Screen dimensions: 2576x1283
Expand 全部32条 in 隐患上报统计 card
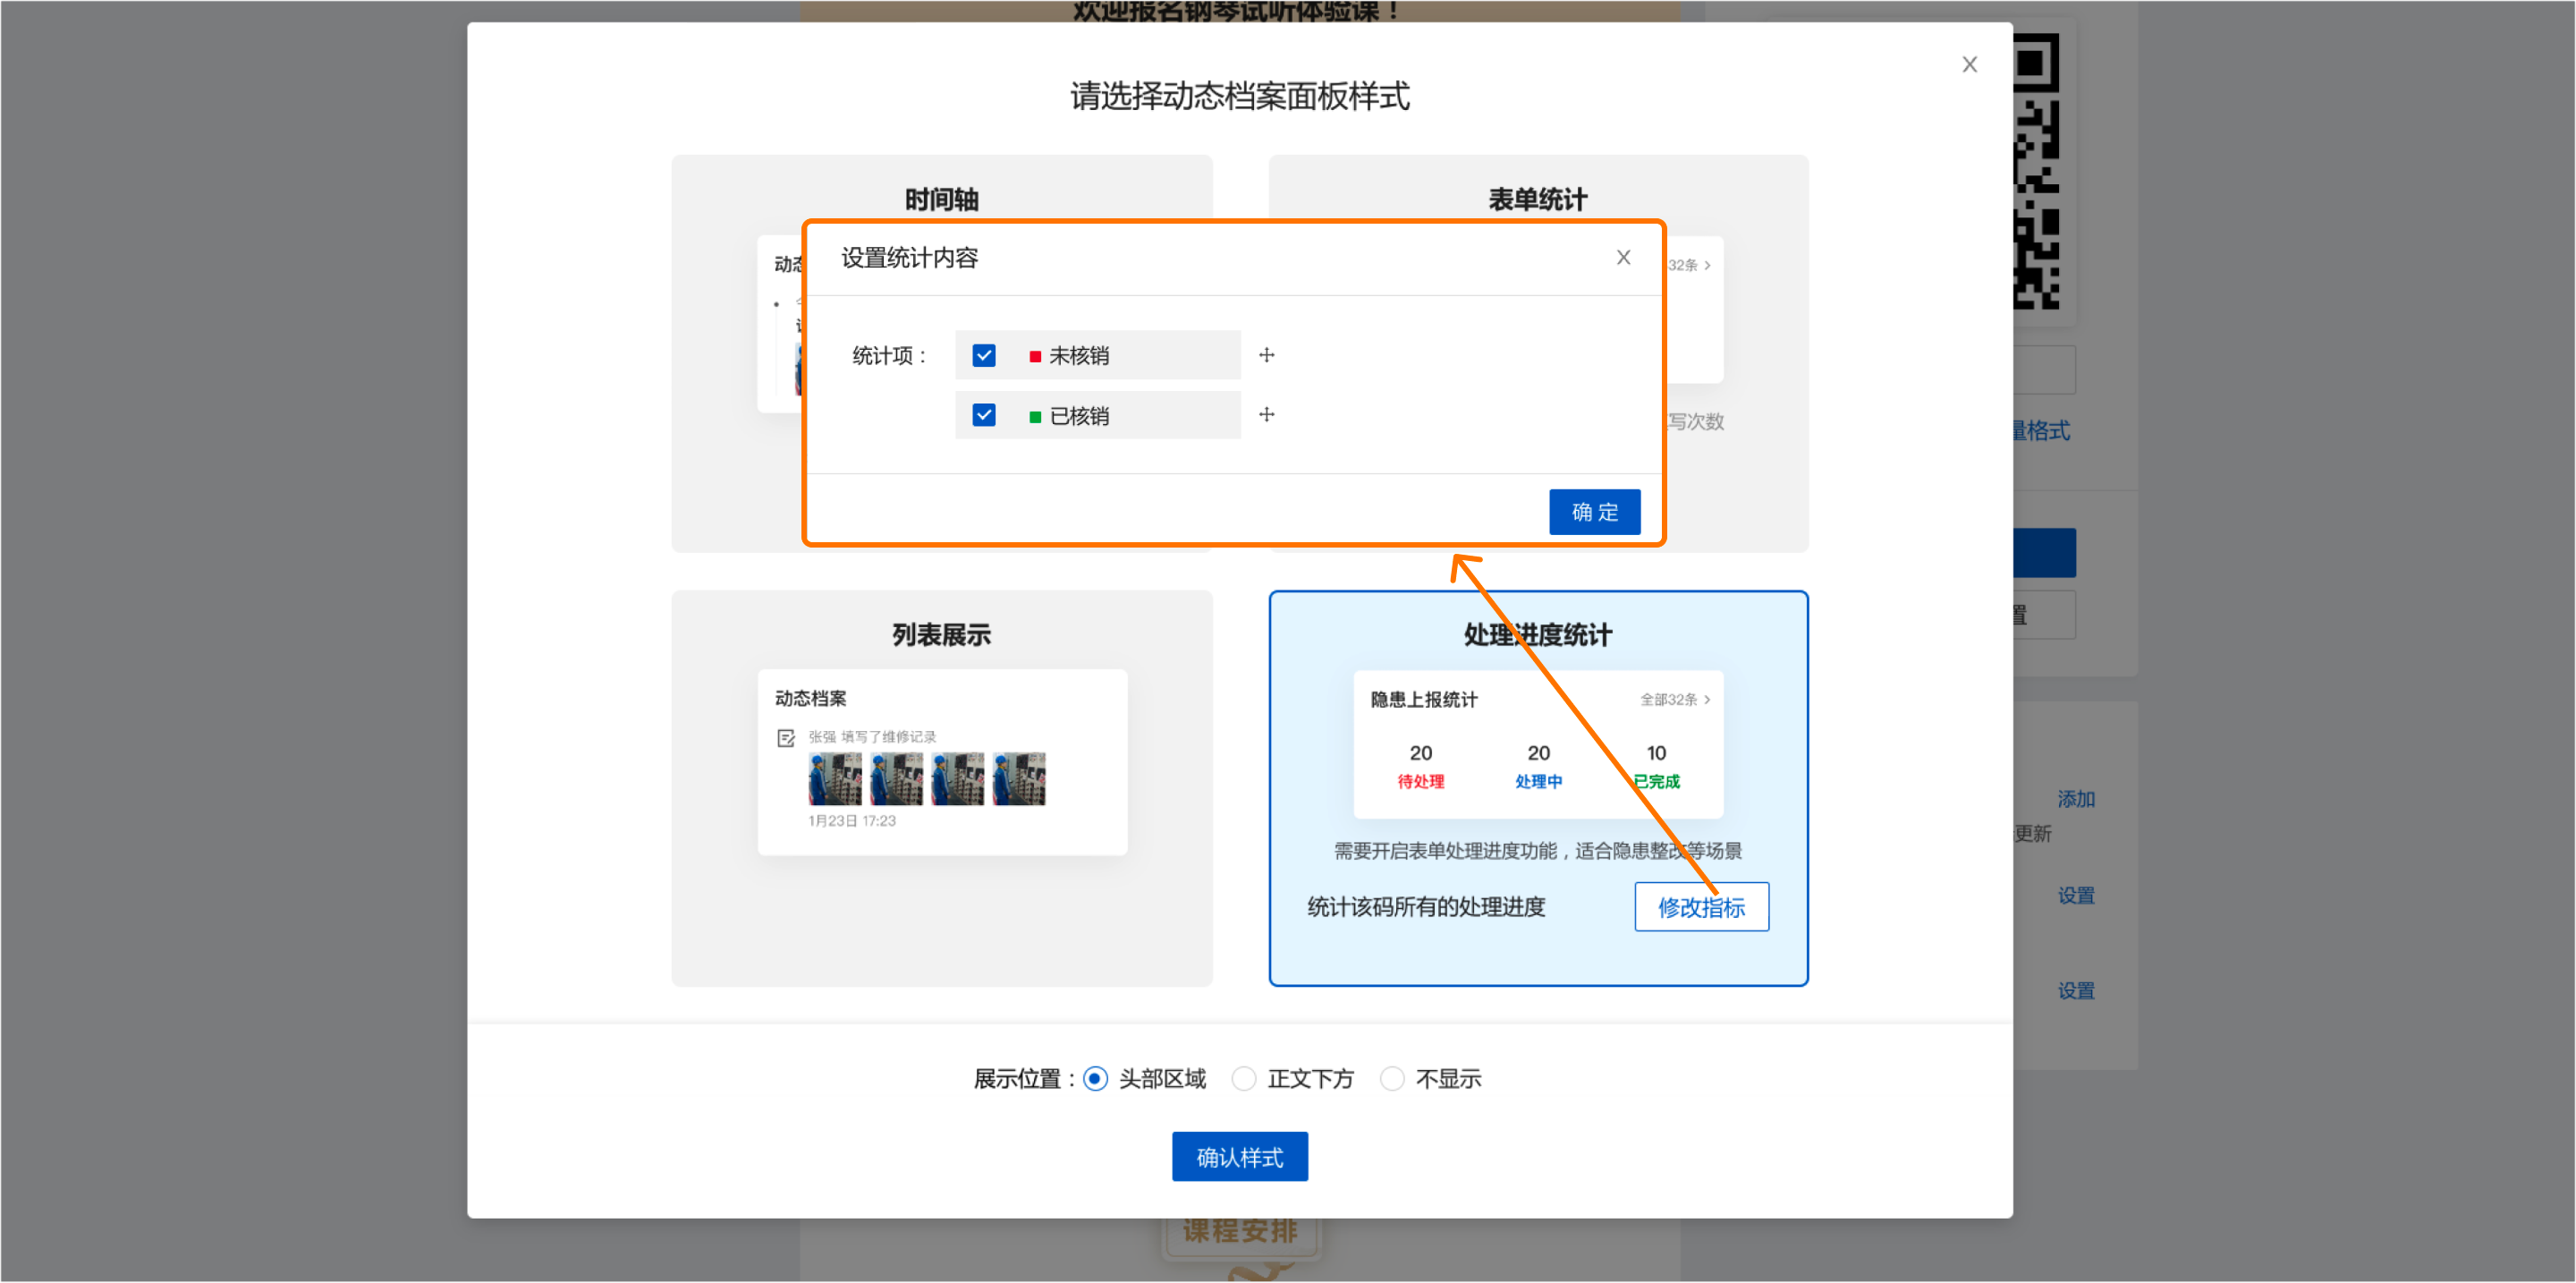pos(1674,699)
